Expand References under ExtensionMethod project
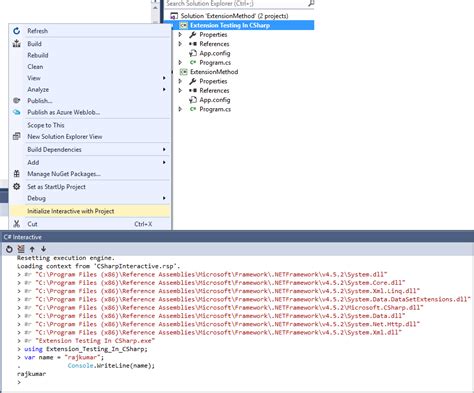 tap(180, 90)
